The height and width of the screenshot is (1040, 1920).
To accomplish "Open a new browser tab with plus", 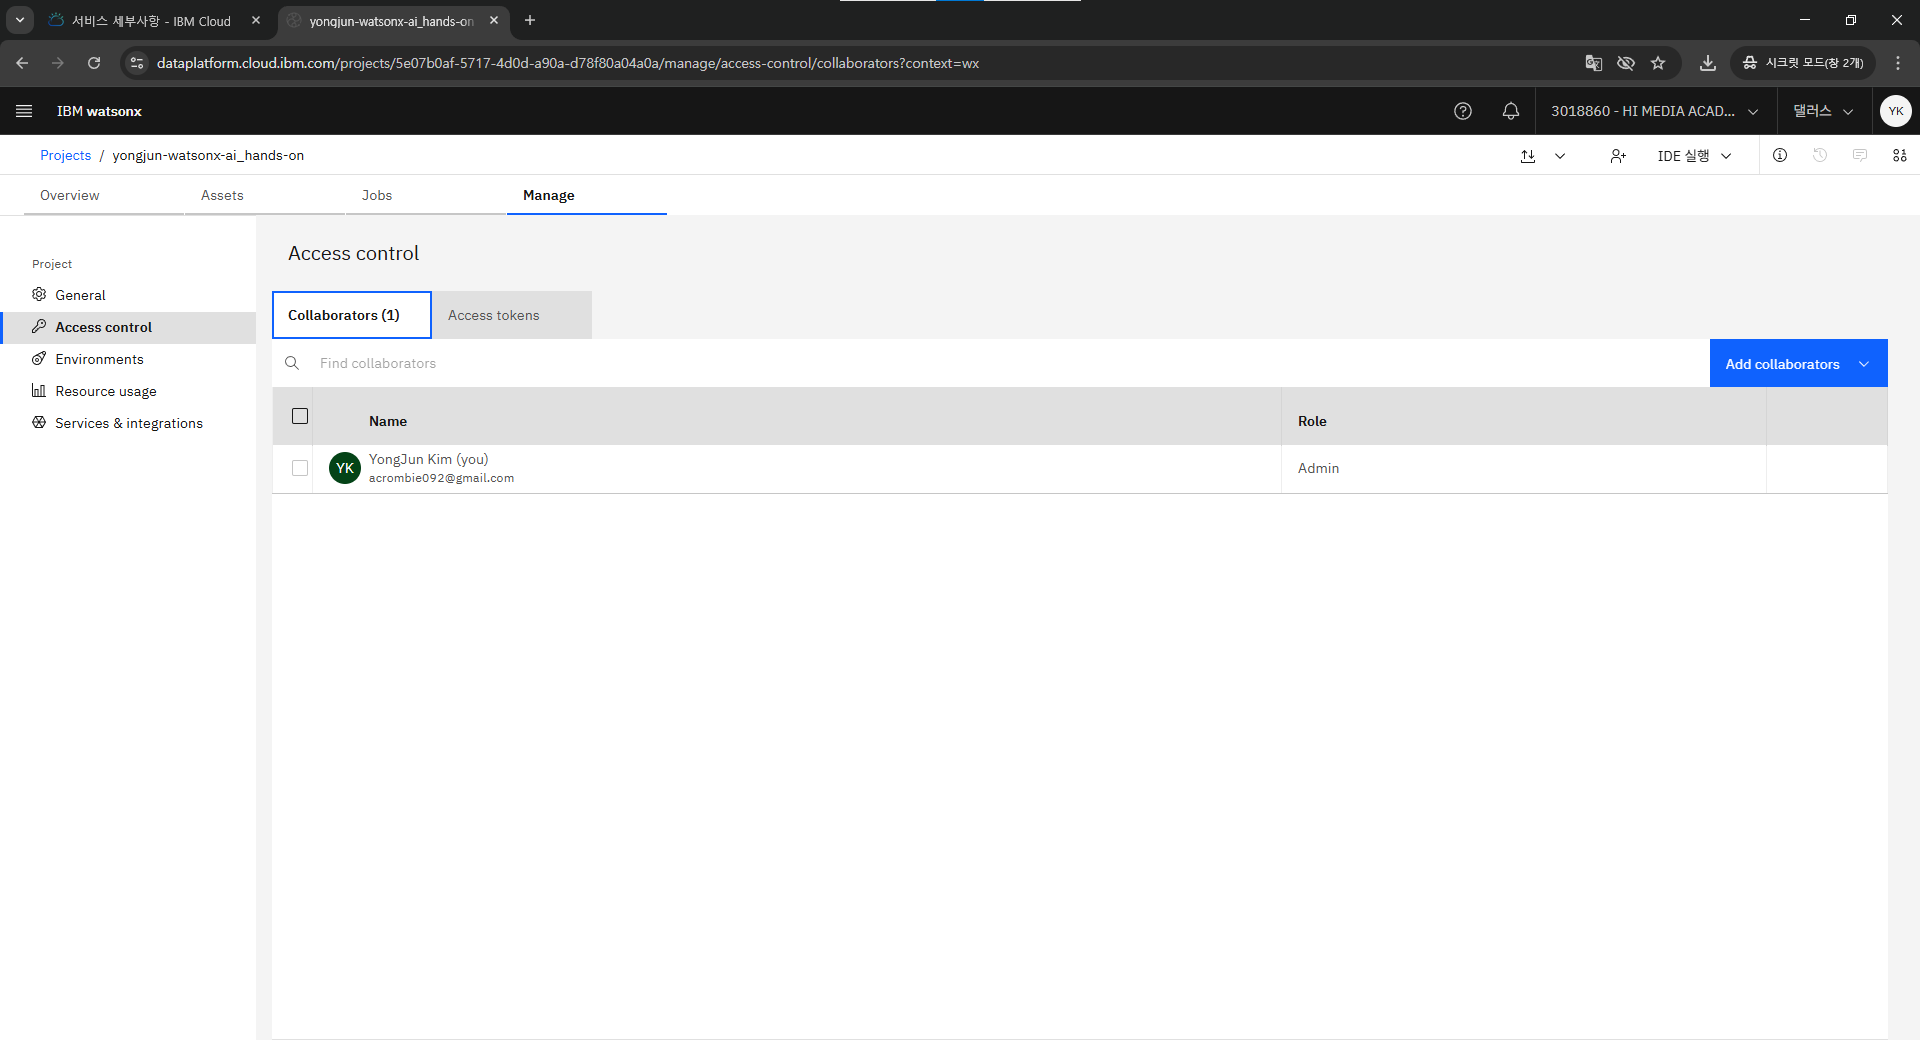I will pyautogui.click(x=530, y=20).
